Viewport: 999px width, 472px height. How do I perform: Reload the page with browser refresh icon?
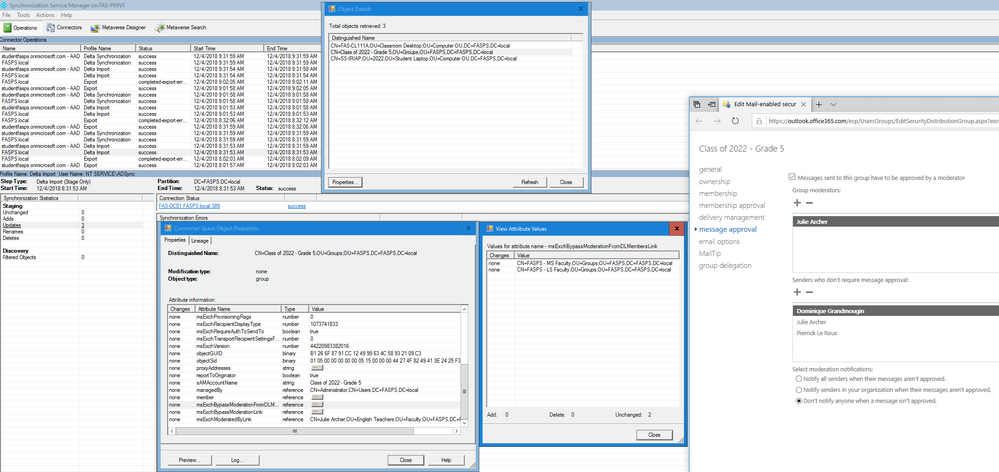point(735,120)
